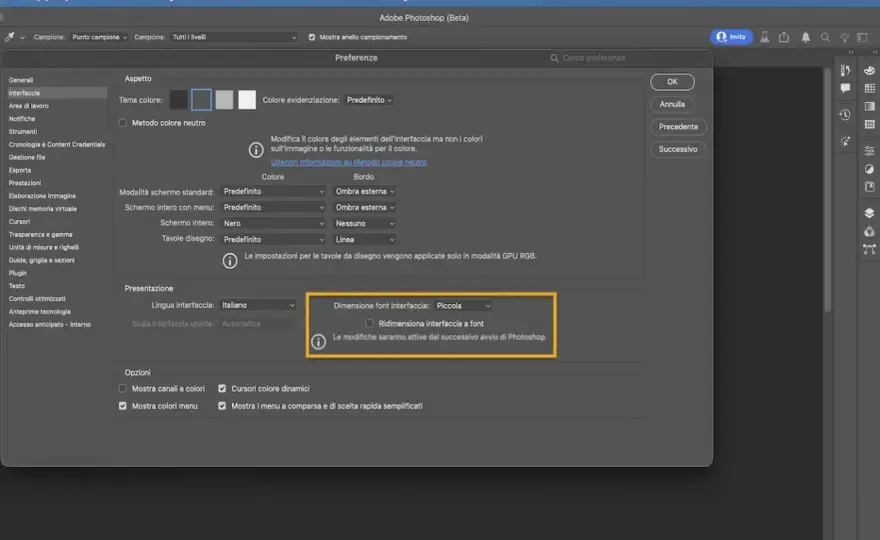Open Schermo intero con menu color dropdown

click(x=273, y=207)
